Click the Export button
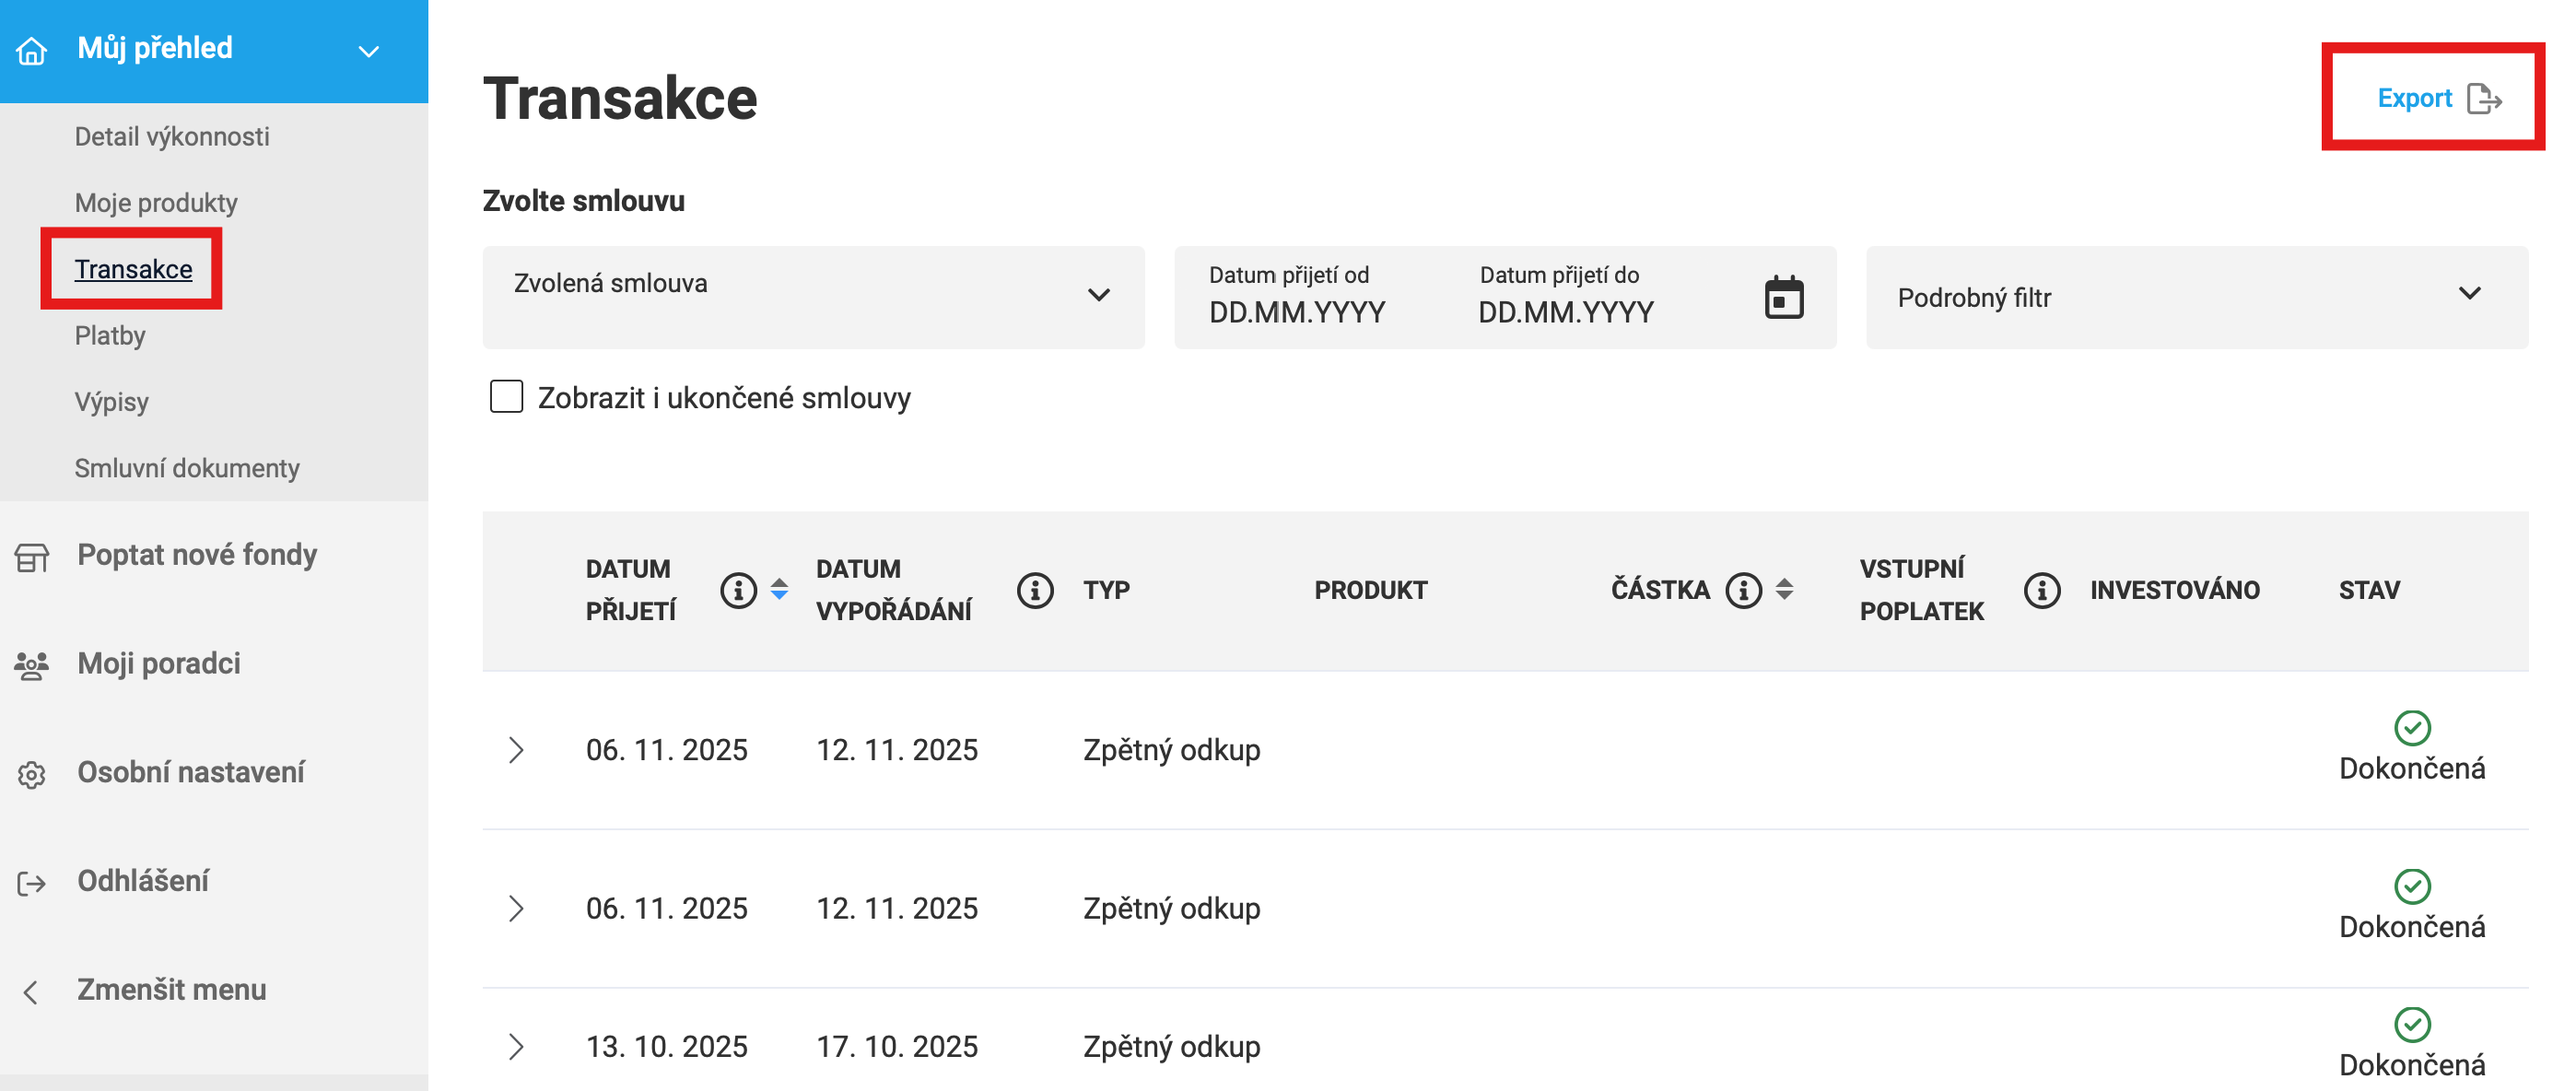 tap(2436, 98)
